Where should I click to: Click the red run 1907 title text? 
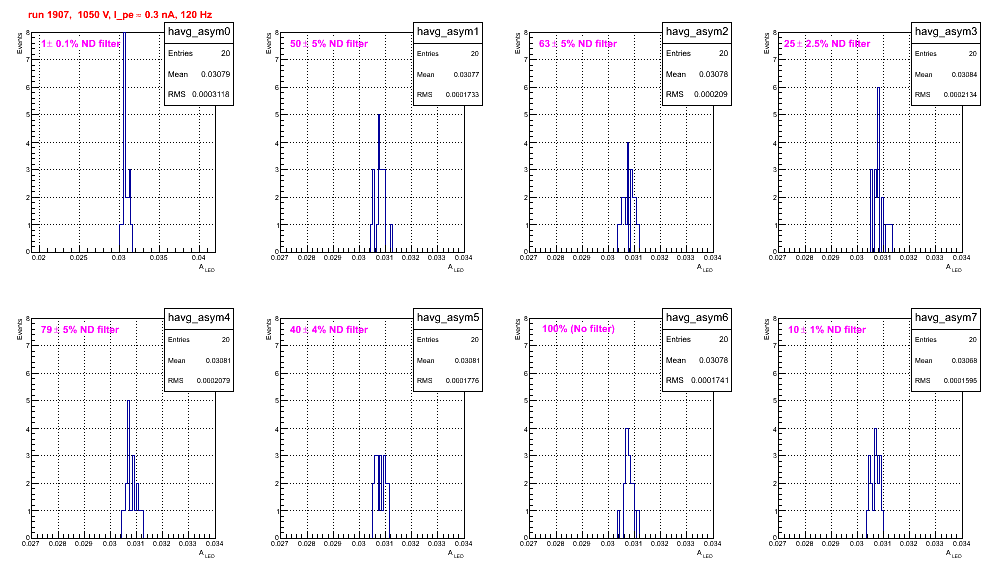(x=120, y=15)
